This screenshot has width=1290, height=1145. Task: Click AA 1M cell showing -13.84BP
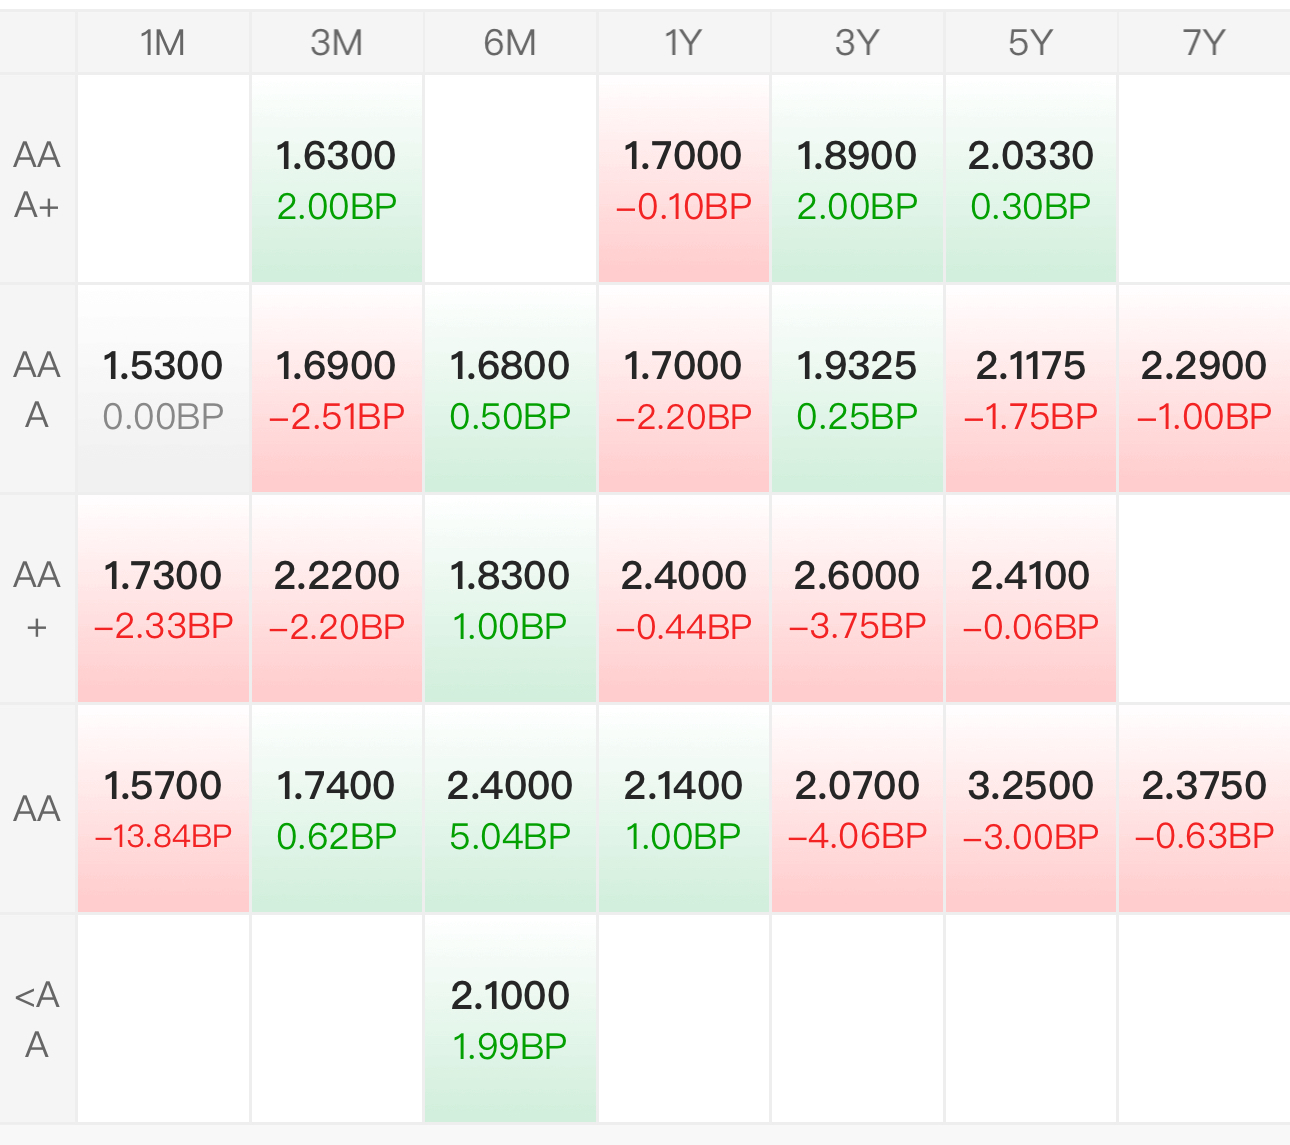coord(163,810)
